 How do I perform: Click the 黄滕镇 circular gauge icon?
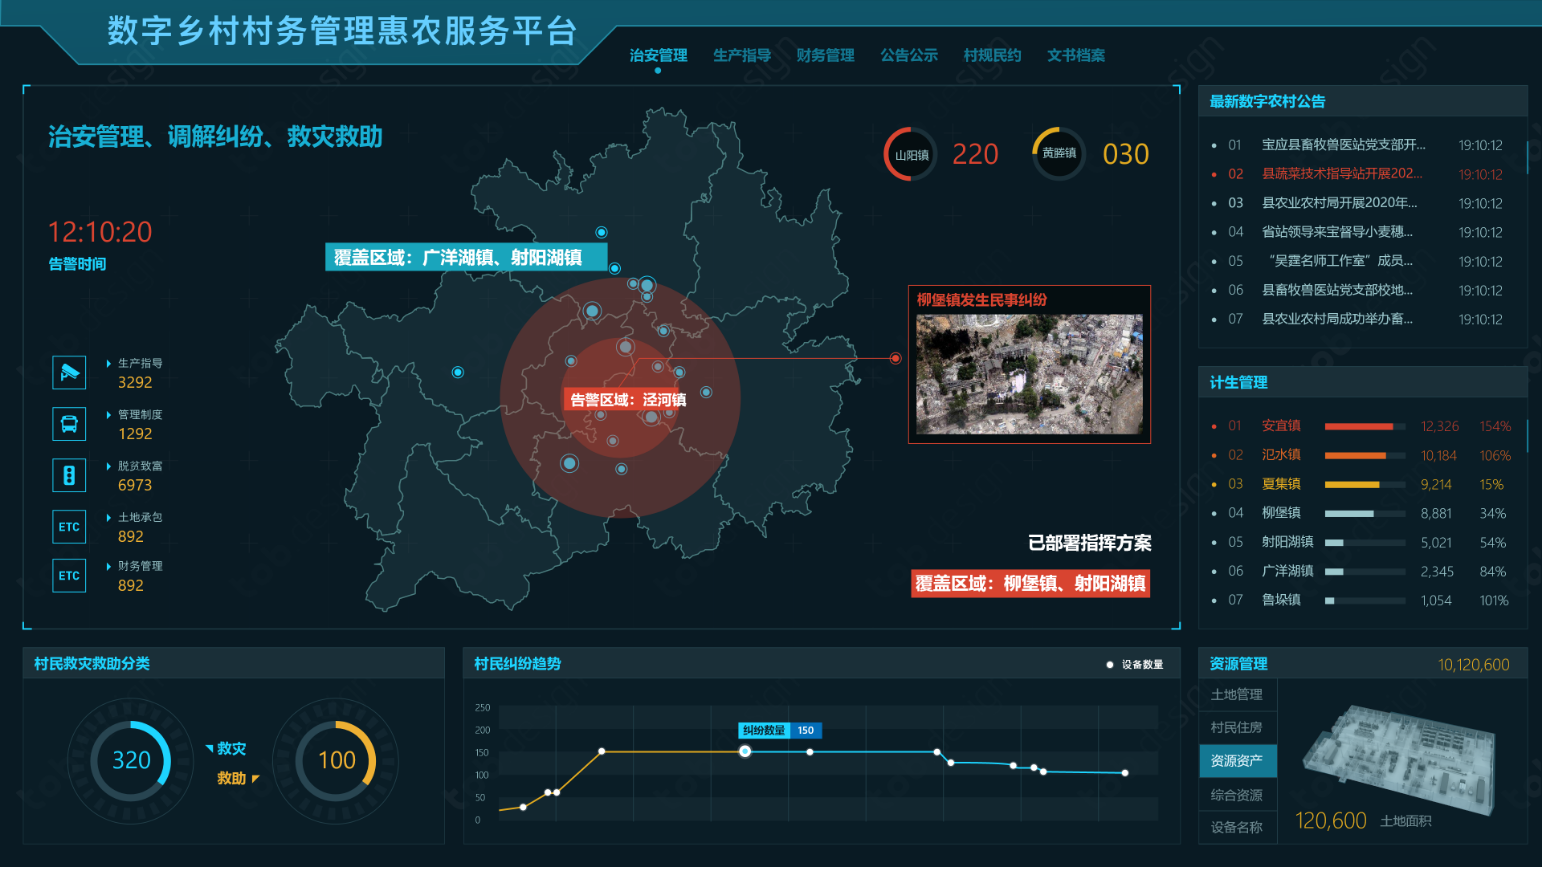coord(1059,153)
